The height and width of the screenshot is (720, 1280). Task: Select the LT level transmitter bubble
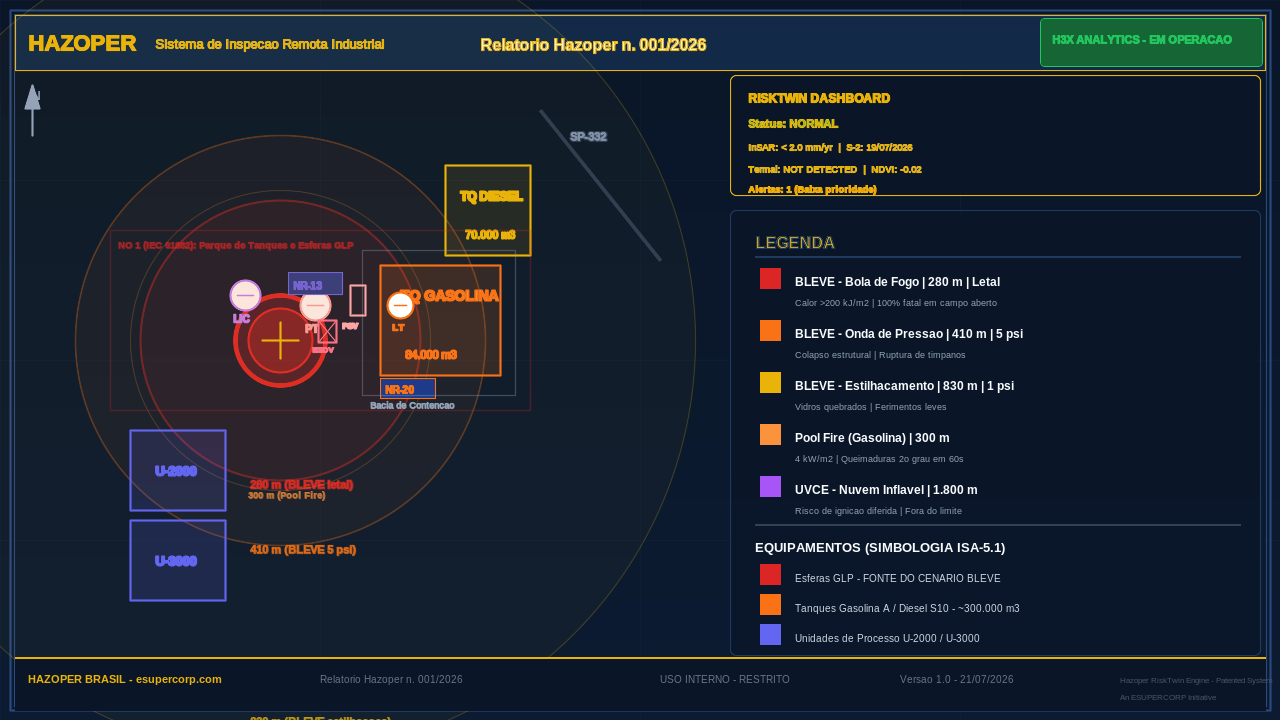pyautogui.click(x=400, y=305)
